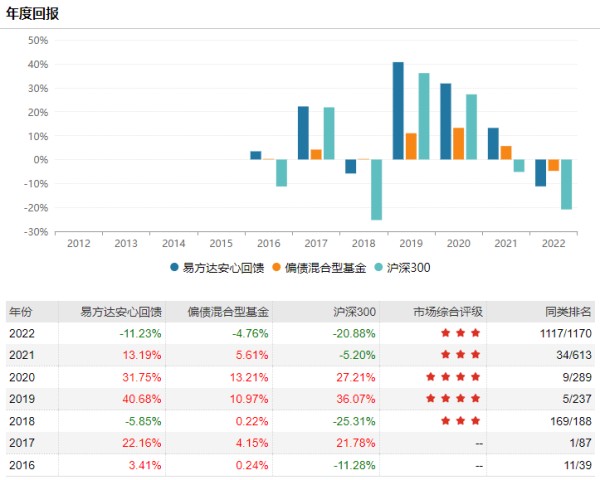600x480 pixels.
Task: Click the 2018 row star rating
Action: pyautogui.click(x=460, y=421)
